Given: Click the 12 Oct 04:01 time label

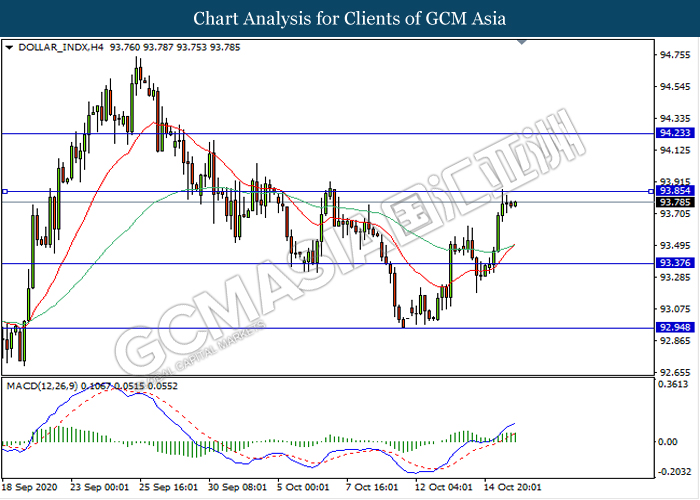Looking at the screenshot, I should click(x=443, y=487).
